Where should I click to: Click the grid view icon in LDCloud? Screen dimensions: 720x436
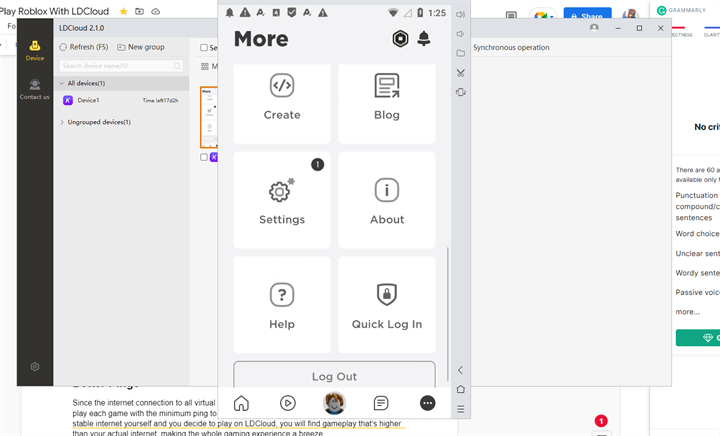[x=205, y=67]
